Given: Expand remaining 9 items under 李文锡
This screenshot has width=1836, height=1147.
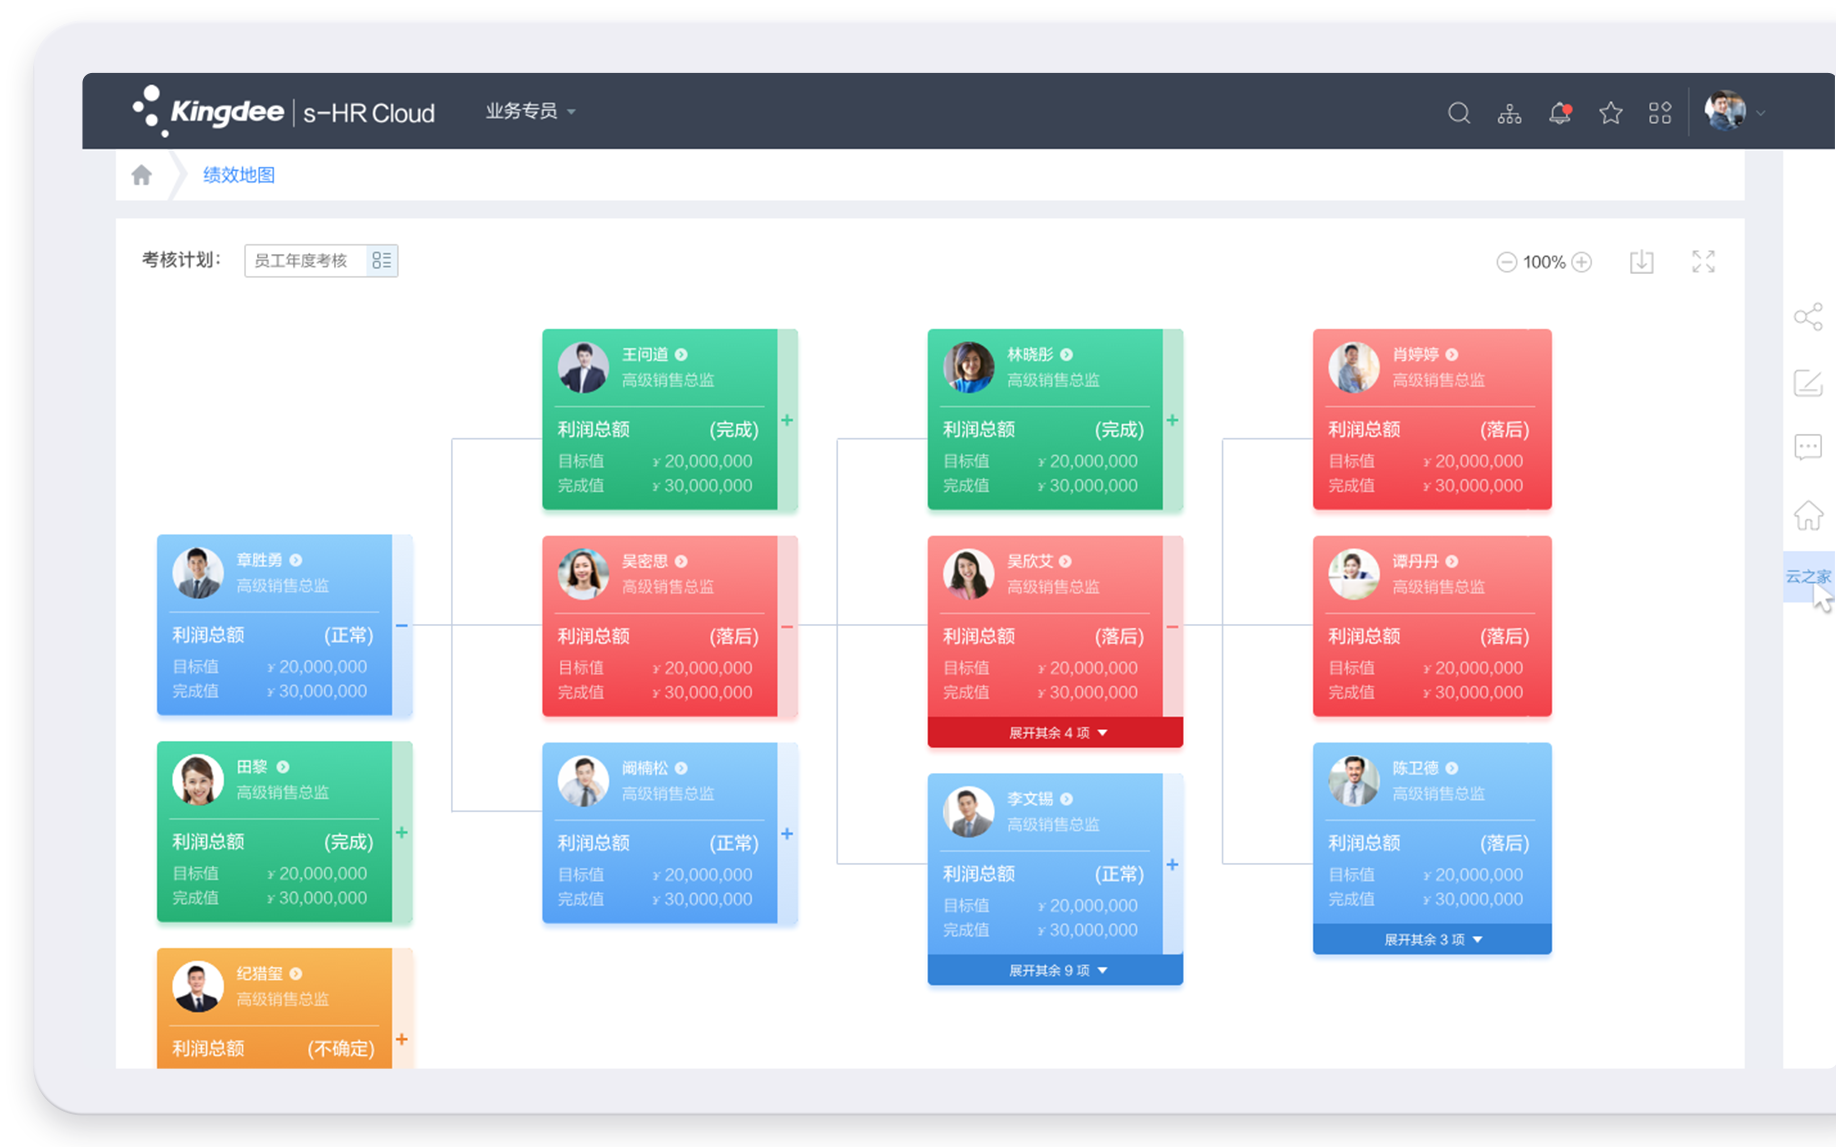Looking at the screenshot, I should click(x=1055, y=970).
